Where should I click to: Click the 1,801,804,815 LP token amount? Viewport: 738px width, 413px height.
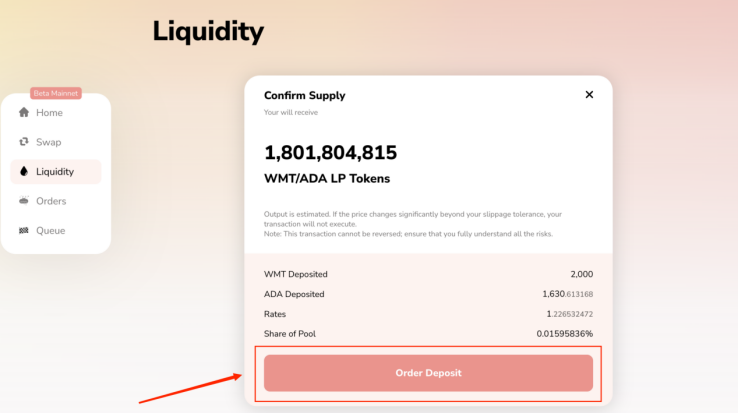330,153
